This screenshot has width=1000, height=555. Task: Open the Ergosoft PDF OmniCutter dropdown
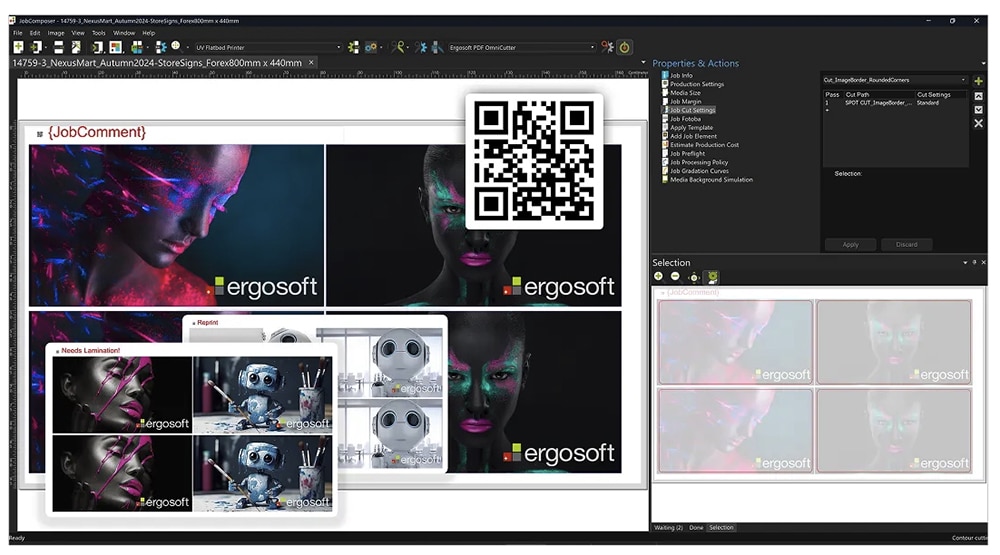[x=592, y=47]
